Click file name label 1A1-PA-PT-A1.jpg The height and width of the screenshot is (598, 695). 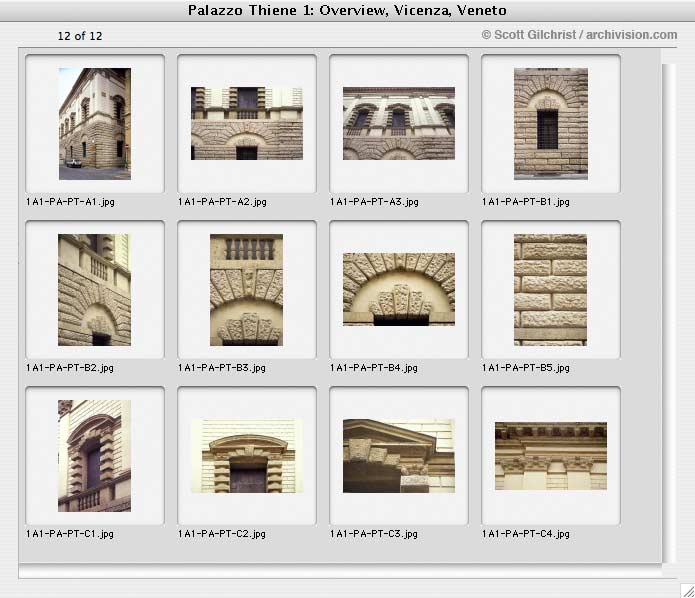tap(70, 202)
